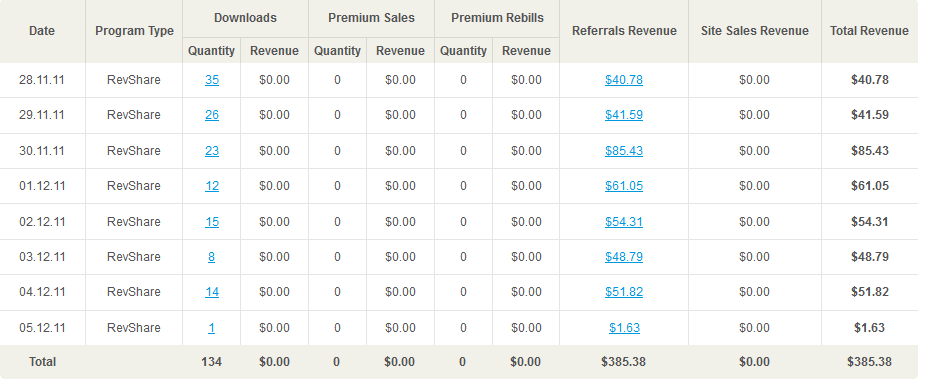Click the $1.63 referrals revenue link

coord(624,327)
